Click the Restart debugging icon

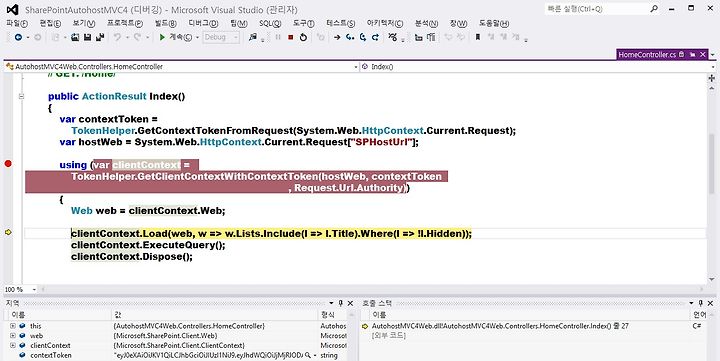[303, 38]
